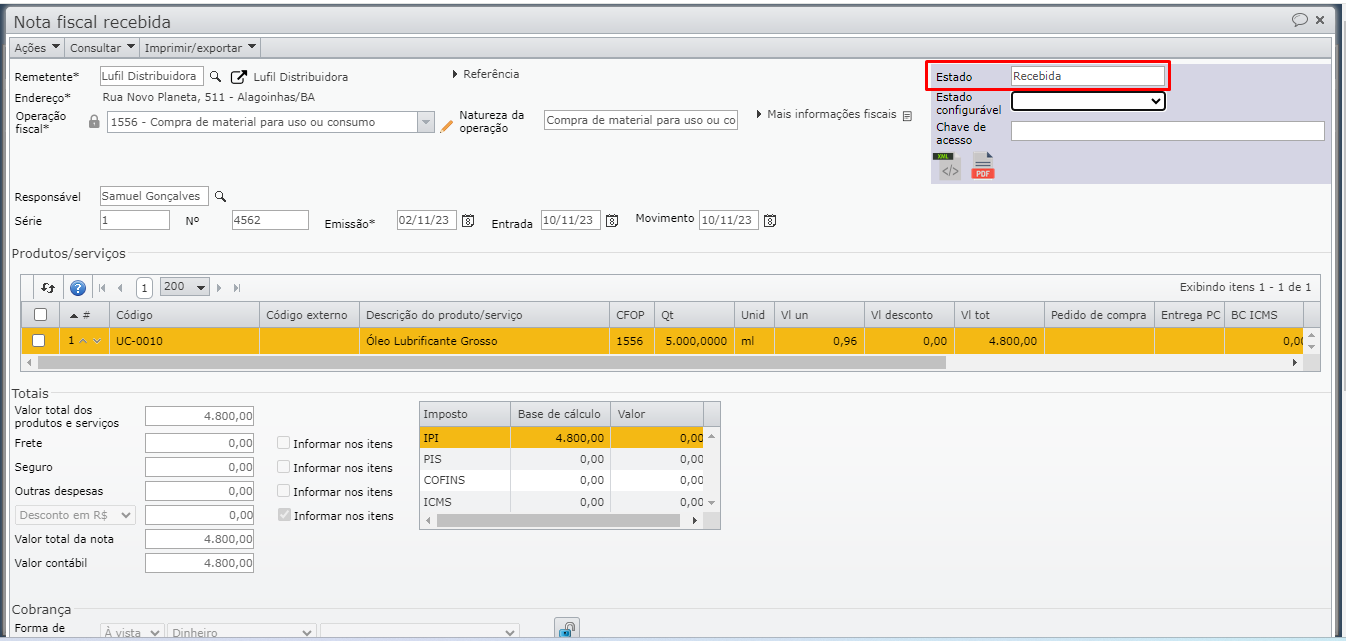The height and width of the screenshot is (641, 1346).
Task: Sort grid by Vl tot column header
Action: coord(999,315)
